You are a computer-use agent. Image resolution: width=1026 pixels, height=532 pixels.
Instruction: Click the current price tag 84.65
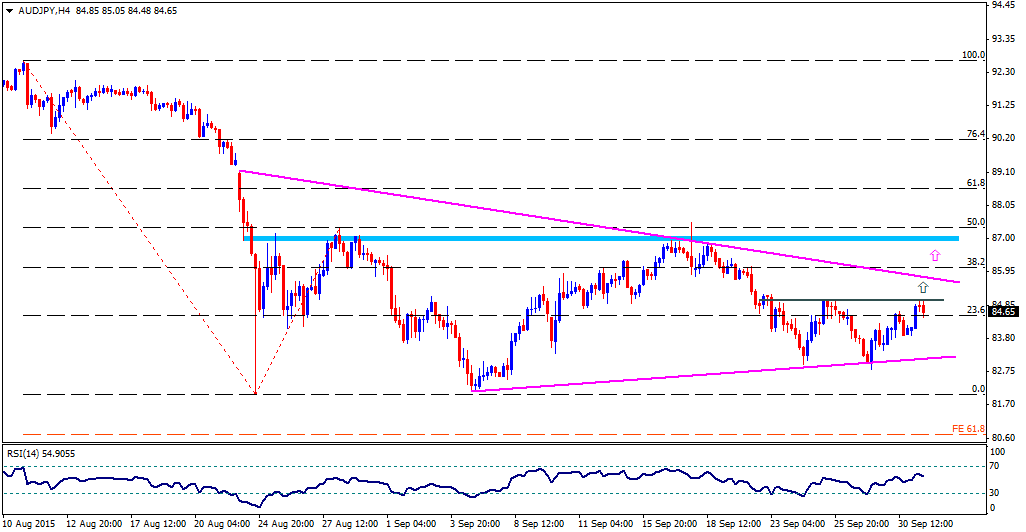click(x=1003, y=311)
